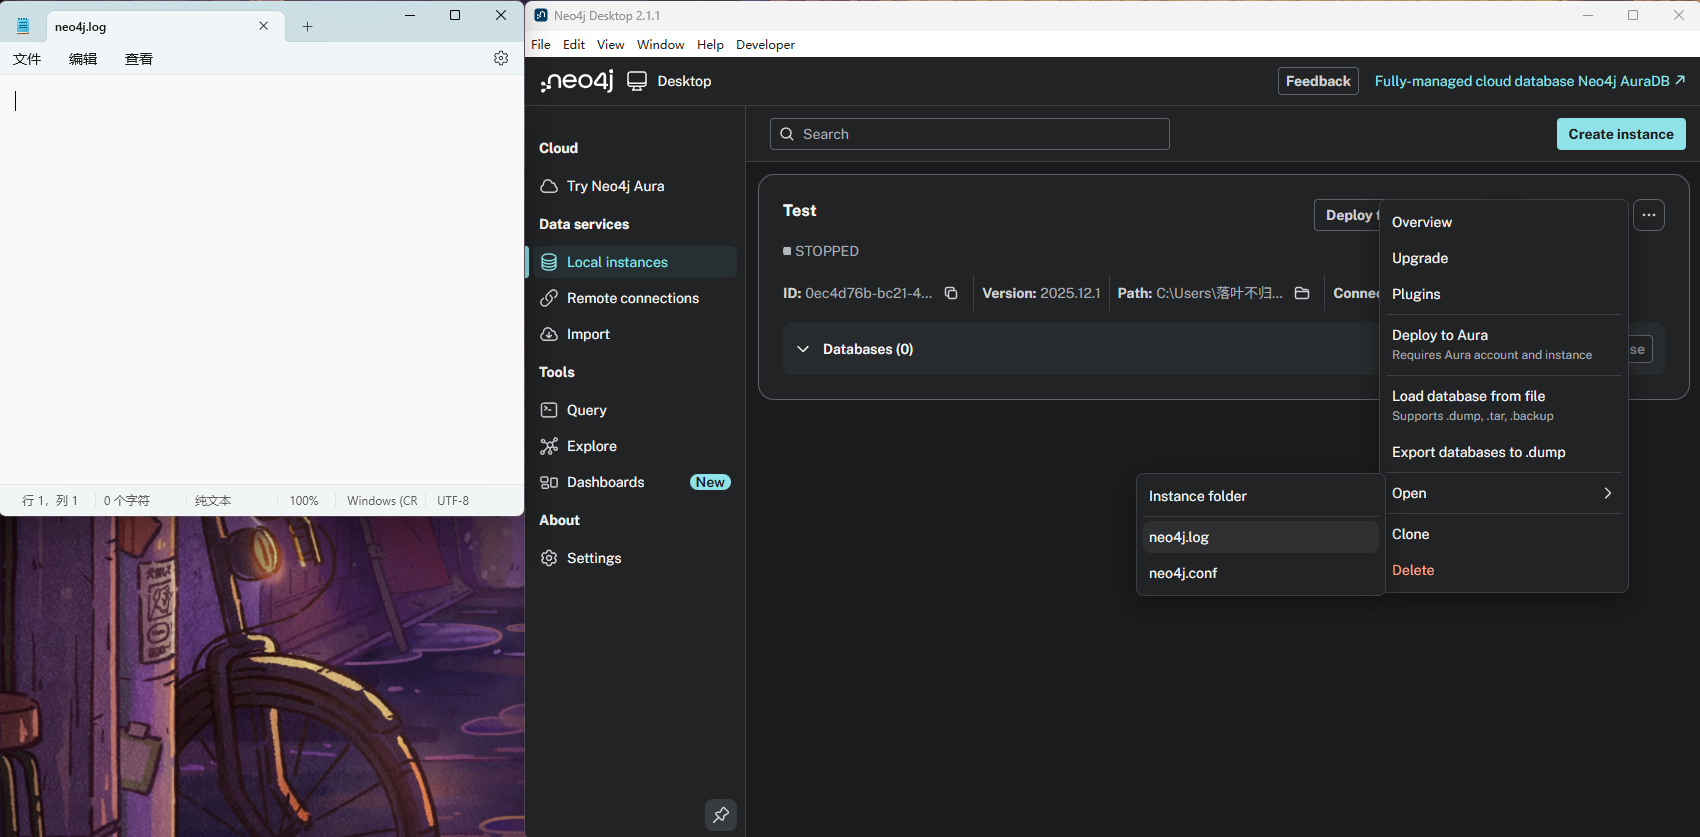Screen dimensions: 1700x837
Task: Open zoom level 100% in Notepad status bar
Action: tap(304, 500)
